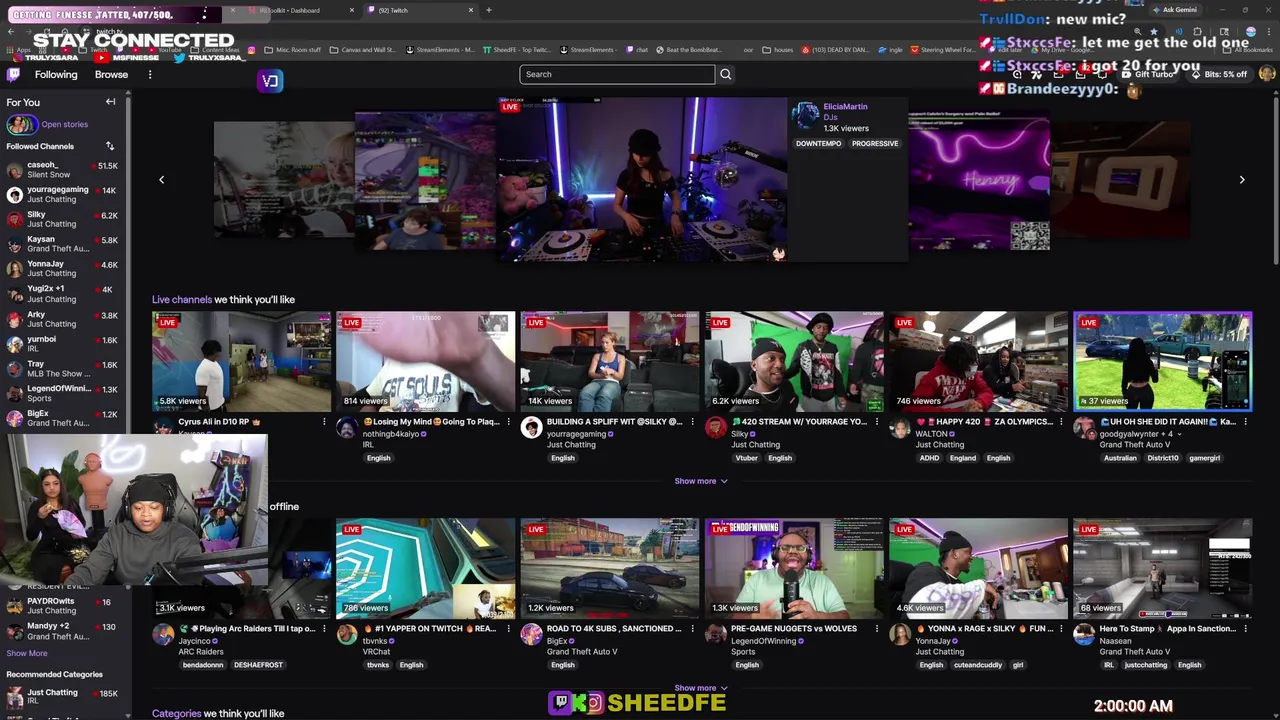Screen dimensions: 1280x720
Task: Toggle Followed Channels sort order
Action: click(110, 146)
